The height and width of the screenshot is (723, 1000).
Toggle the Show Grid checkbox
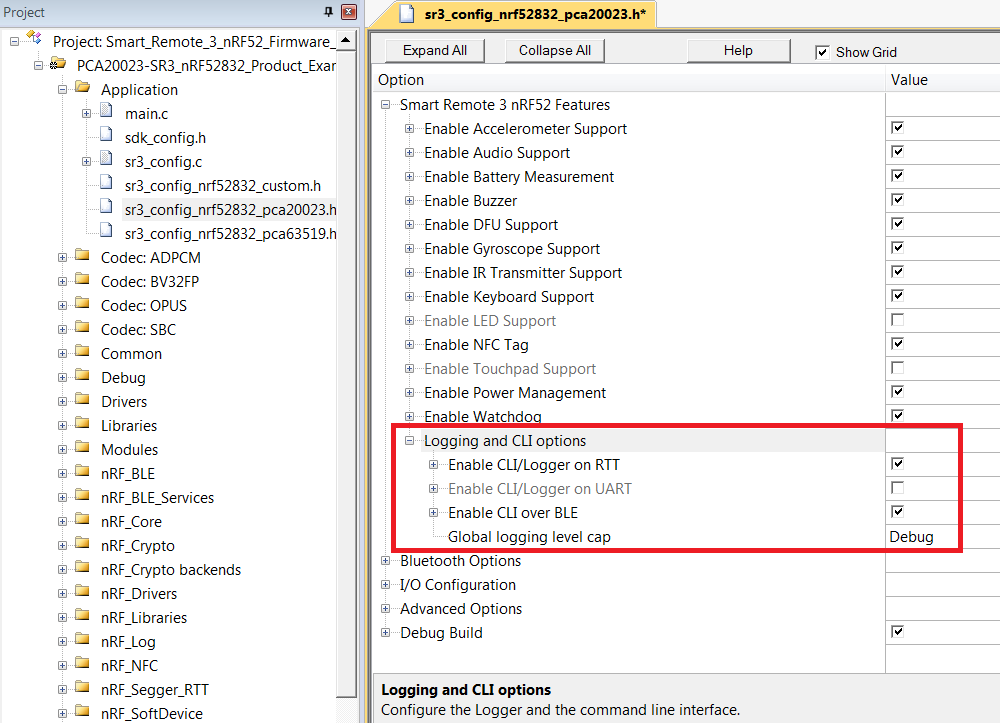click(822, 52)
